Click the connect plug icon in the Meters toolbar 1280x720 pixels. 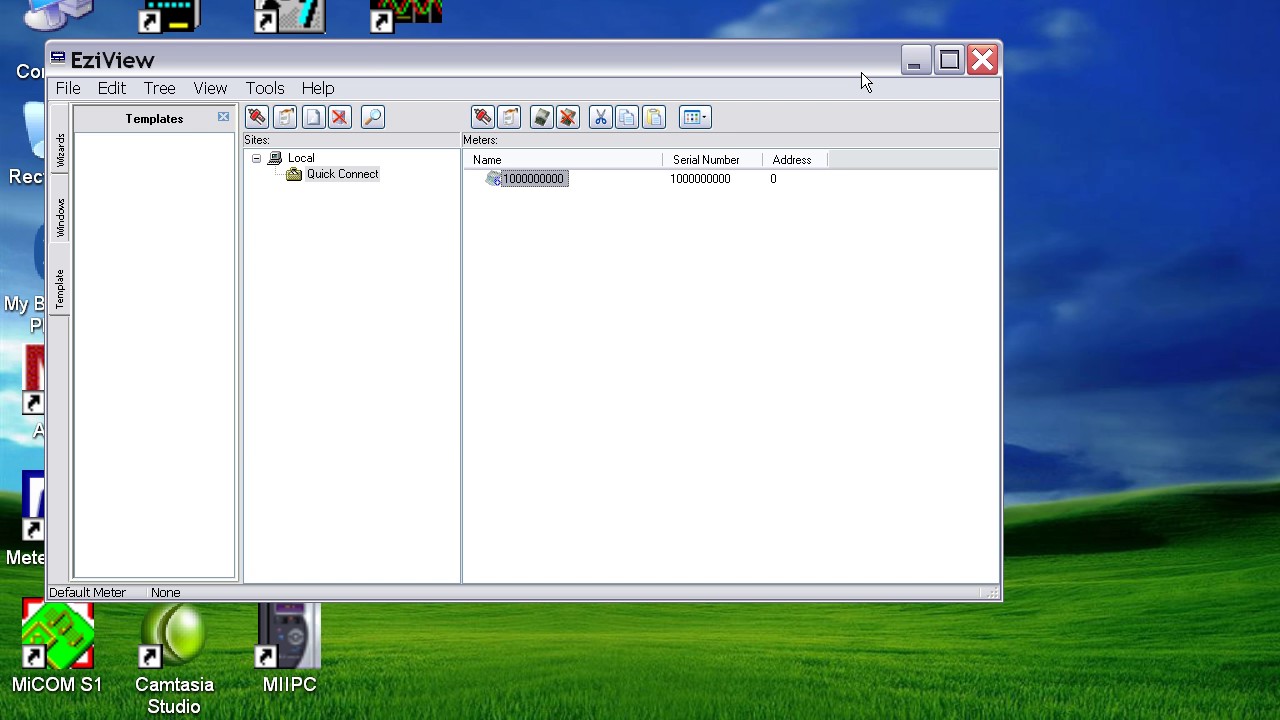pyautogui.click(x=482, y=117)
